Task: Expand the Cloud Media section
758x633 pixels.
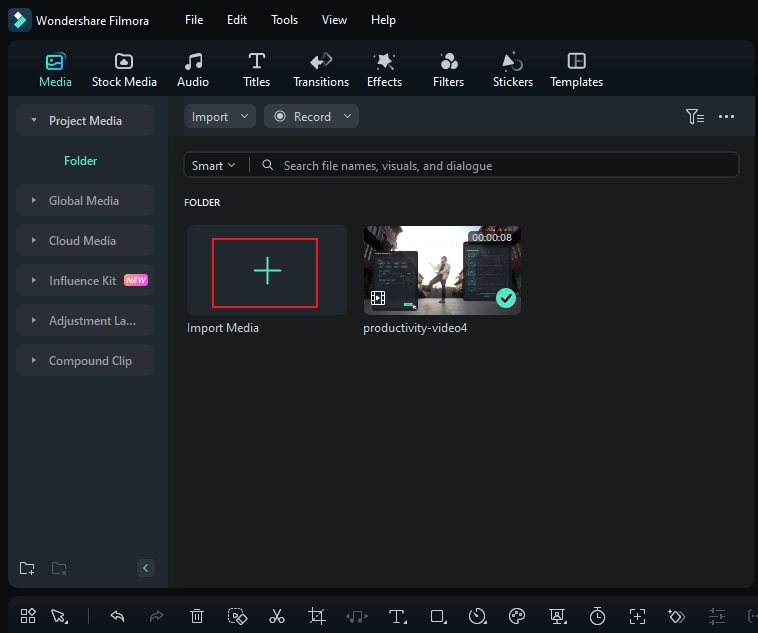Action: tap(33, 240)
